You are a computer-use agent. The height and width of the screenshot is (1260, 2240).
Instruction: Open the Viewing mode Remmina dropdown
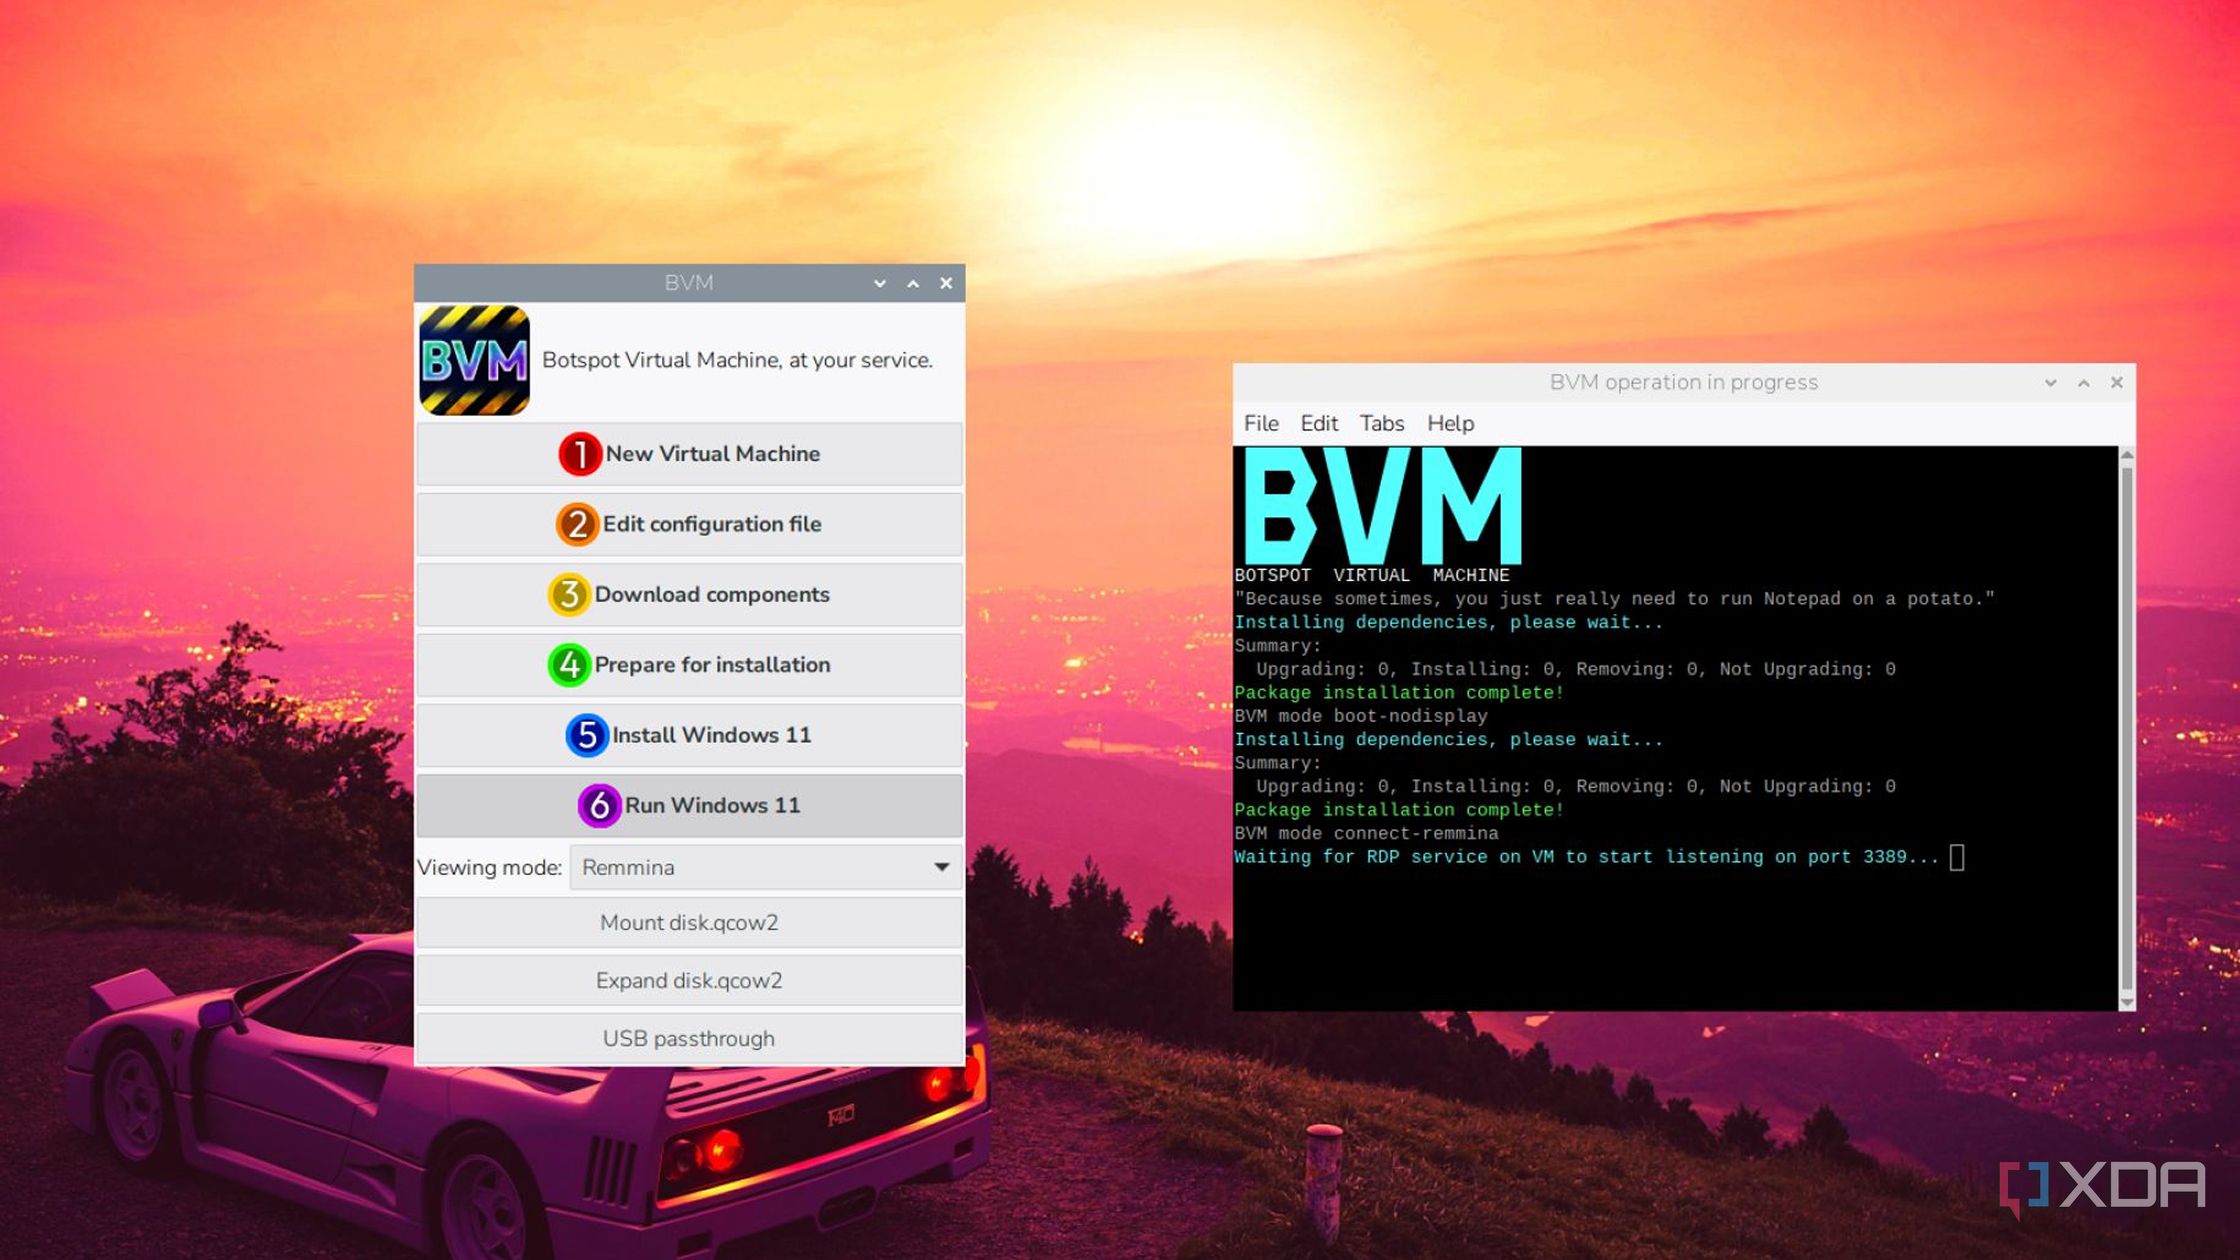pyautogui.click(x=766, y=867)
